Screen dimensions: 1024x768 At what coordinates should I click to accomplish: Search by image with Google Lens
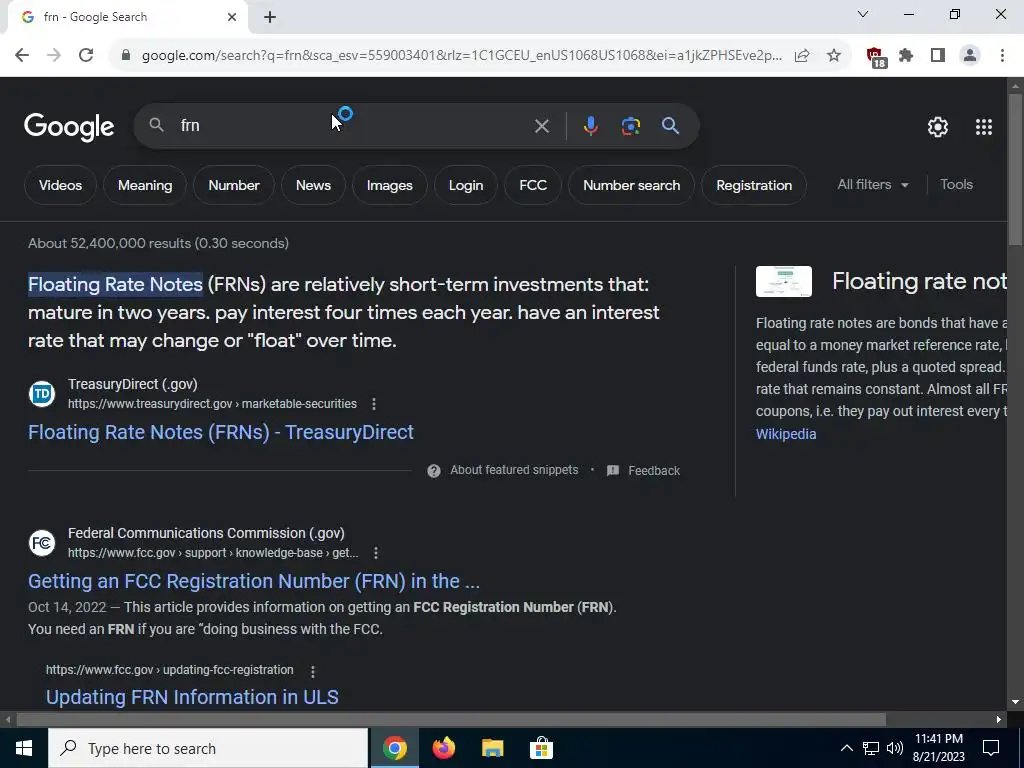[x=631, y=126]
